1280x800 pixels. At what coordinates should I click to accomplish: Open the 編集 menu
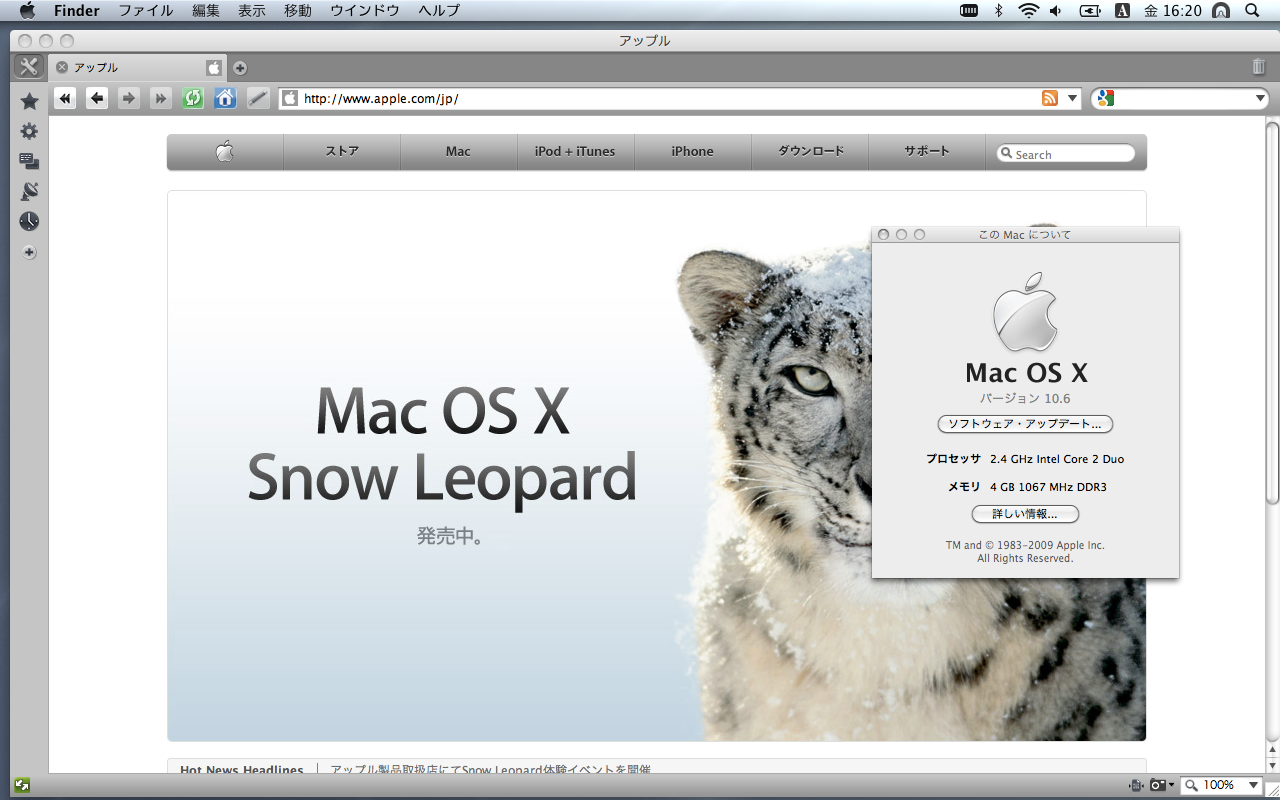(206, 11)
